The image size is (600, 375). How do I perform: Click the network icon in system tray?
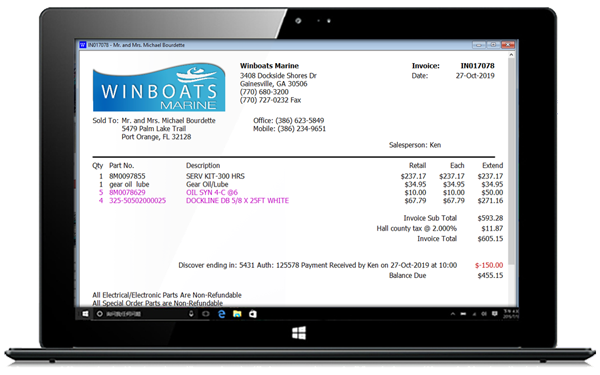[x=474, y=314]
